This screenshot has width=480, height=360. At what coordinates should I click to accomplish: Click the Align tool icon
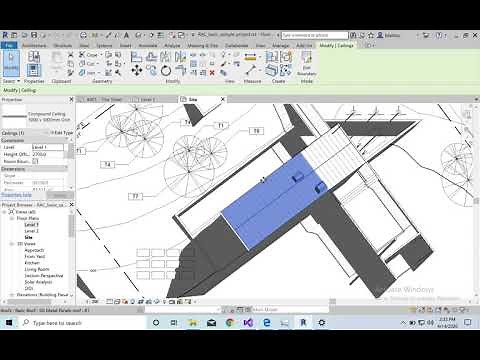coord(136,57)
